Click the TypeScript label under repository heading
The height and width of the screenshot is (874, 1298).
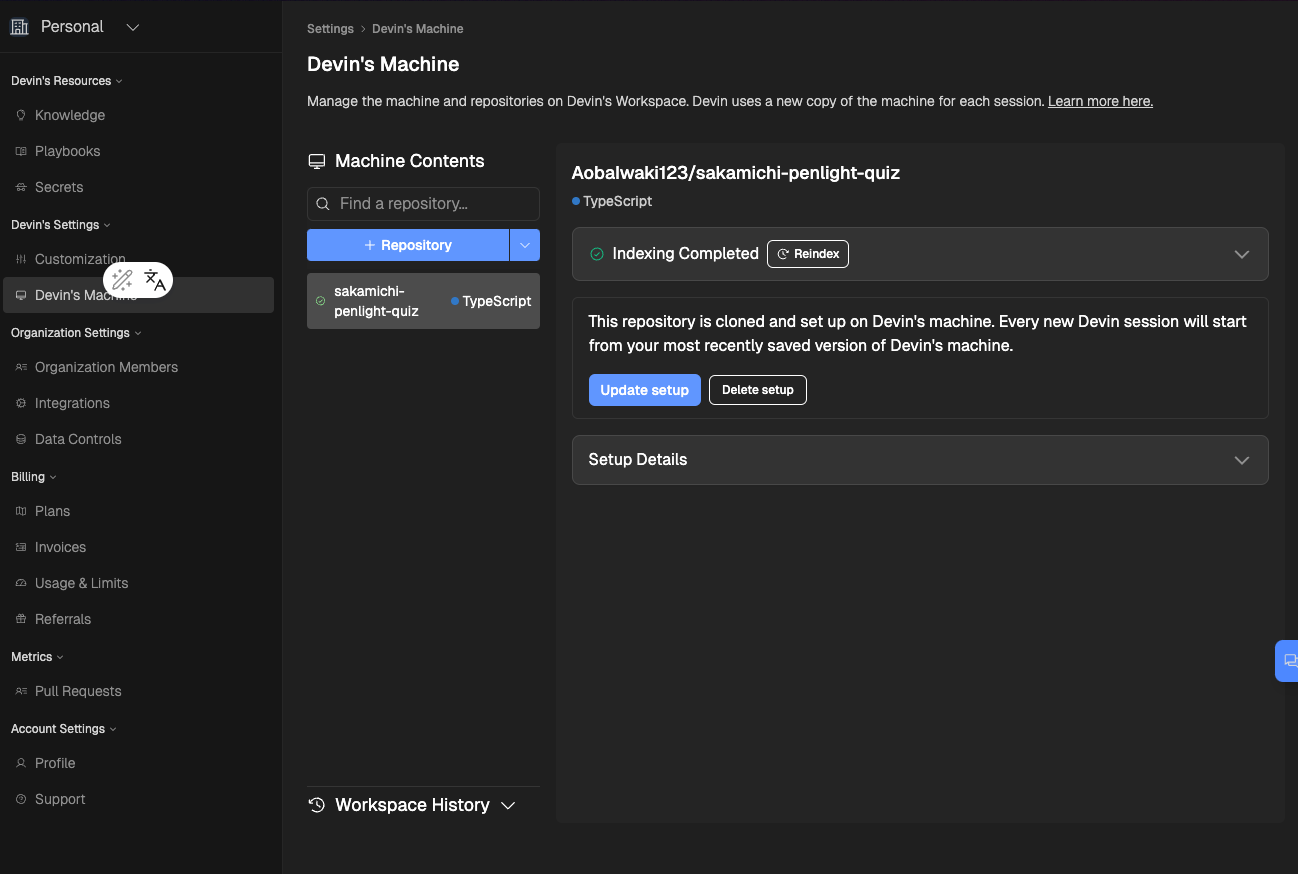pos(617,201)
